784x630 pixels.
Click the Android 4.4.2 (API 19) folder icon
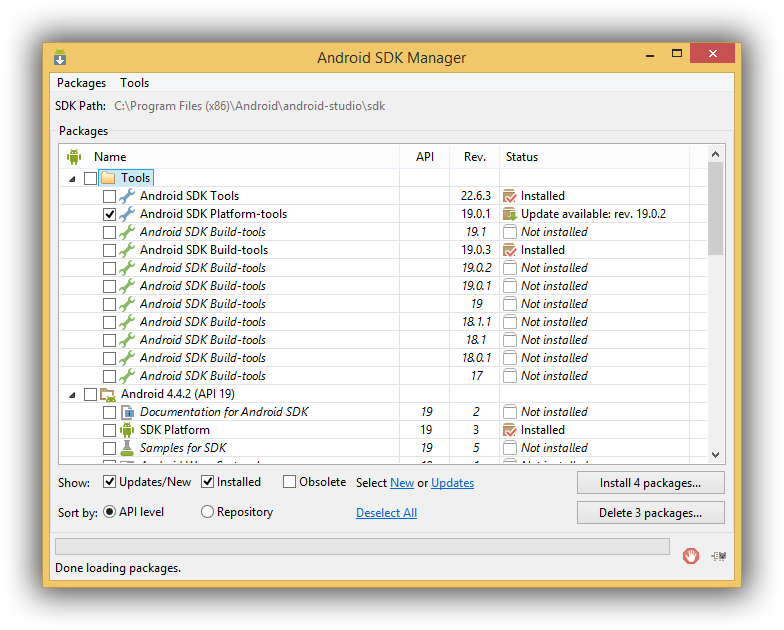(x=108, y=394)
